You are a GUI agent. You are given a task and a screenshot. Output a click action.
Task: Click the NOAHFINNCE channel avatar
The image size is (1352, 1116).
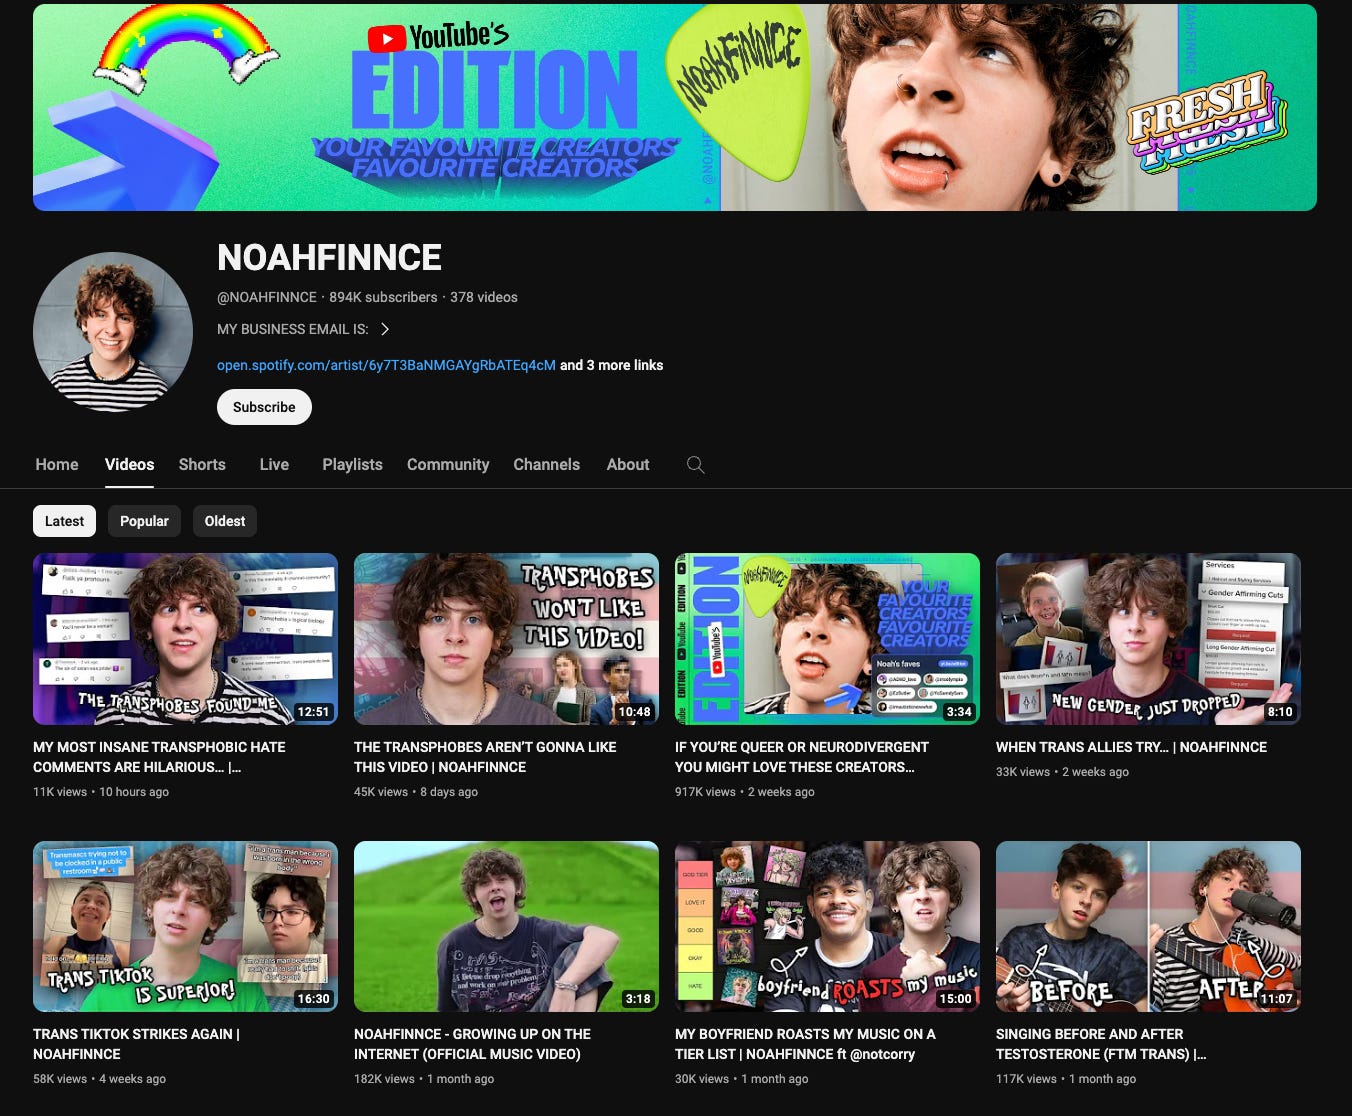click(x=113, y=331)
